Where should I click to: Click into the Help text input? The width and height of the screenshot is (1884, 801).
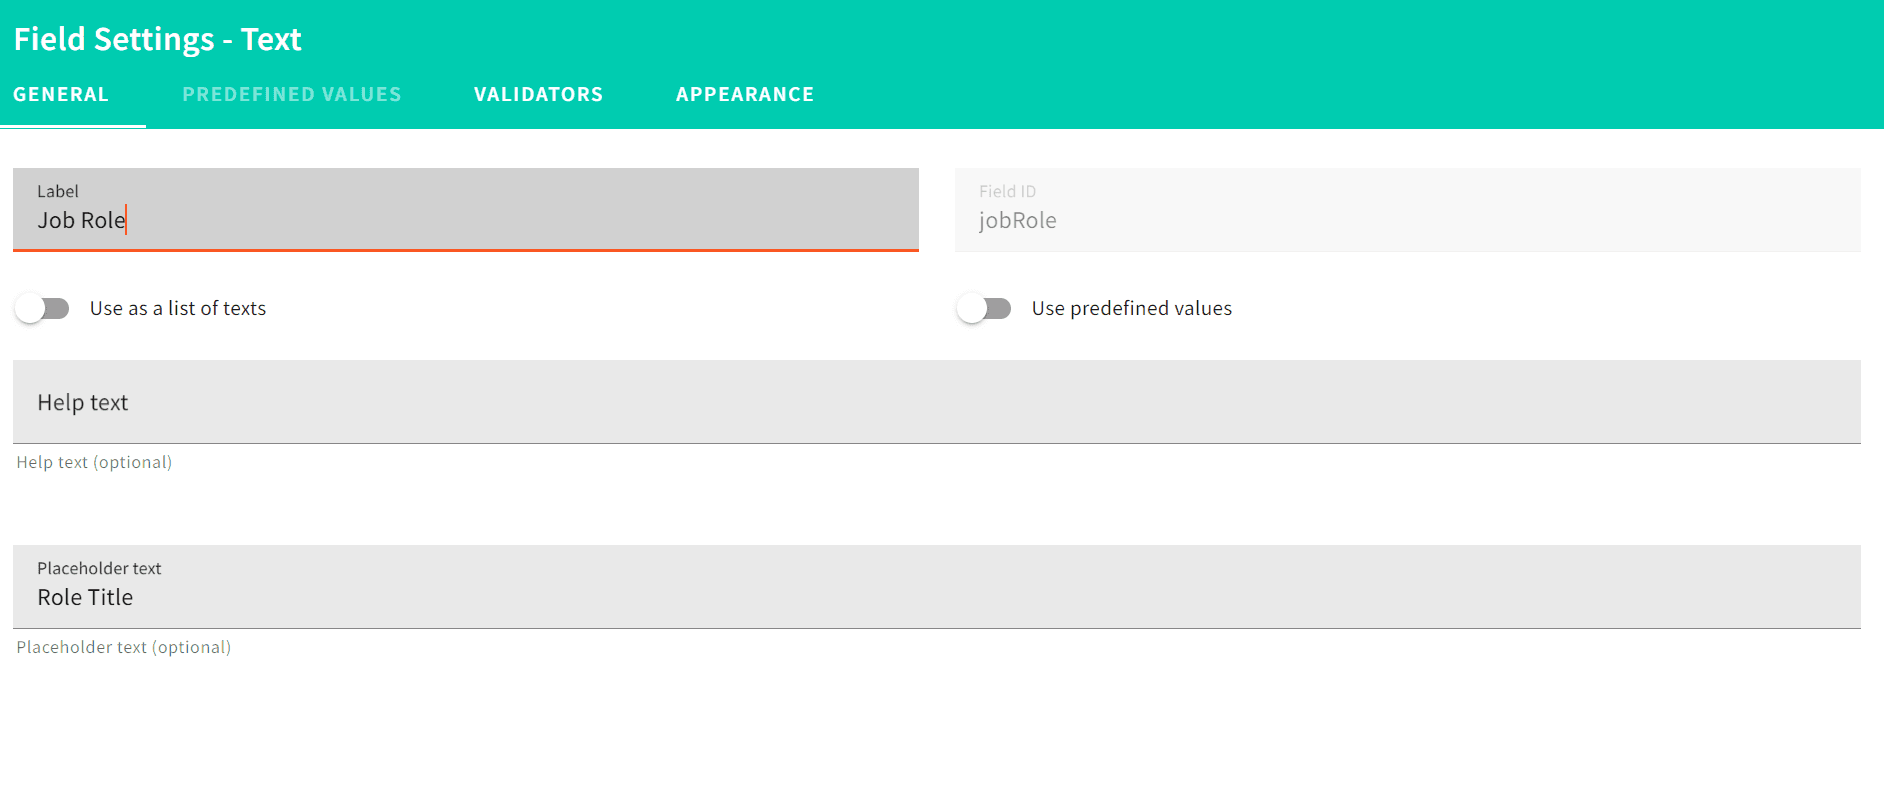click(936, 402)
